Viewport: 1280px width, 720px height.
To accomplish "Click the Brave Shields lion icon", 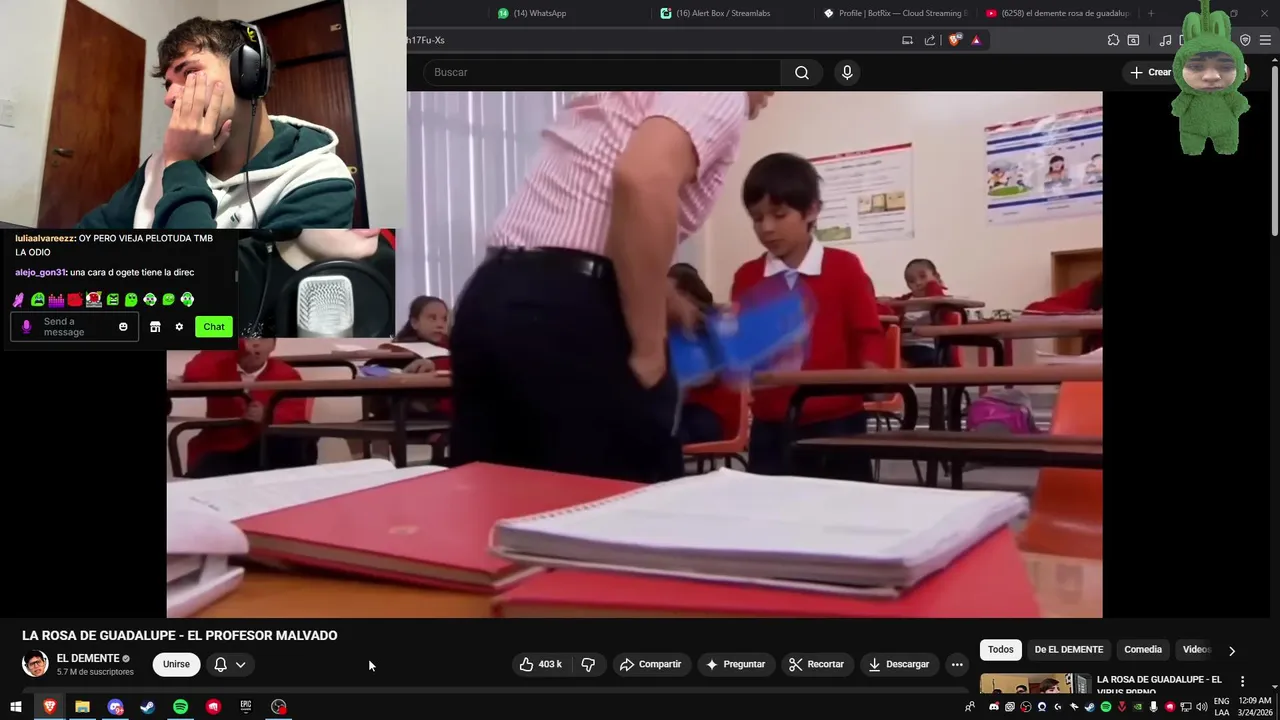I will [955, 40].
